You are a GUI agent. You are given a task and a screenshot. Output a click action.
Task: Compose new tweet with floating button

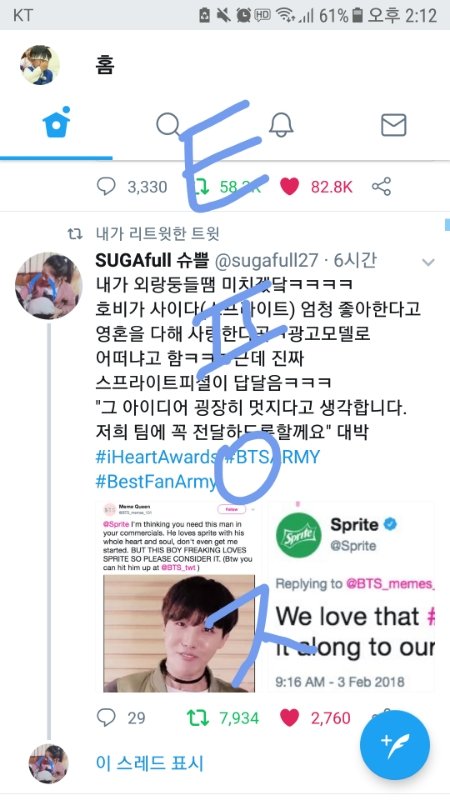pyautogui.click(x=394, y=745)
